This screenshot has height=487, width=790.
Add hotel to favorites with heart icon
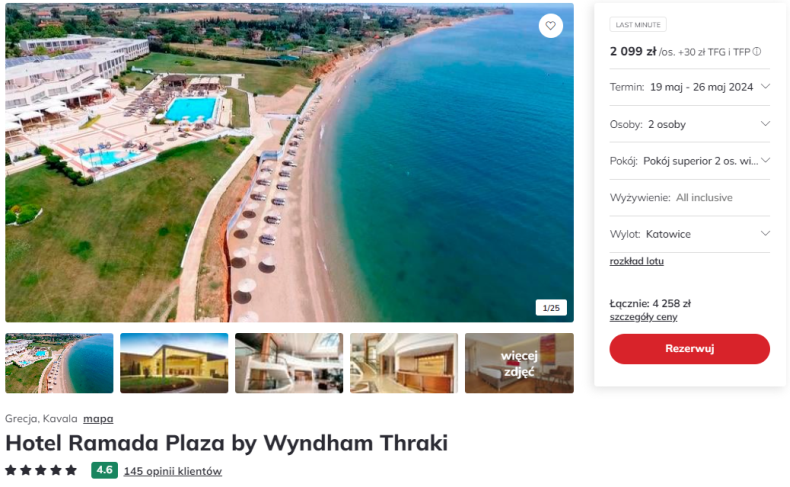pyautogui.click(x=550, y=25)
